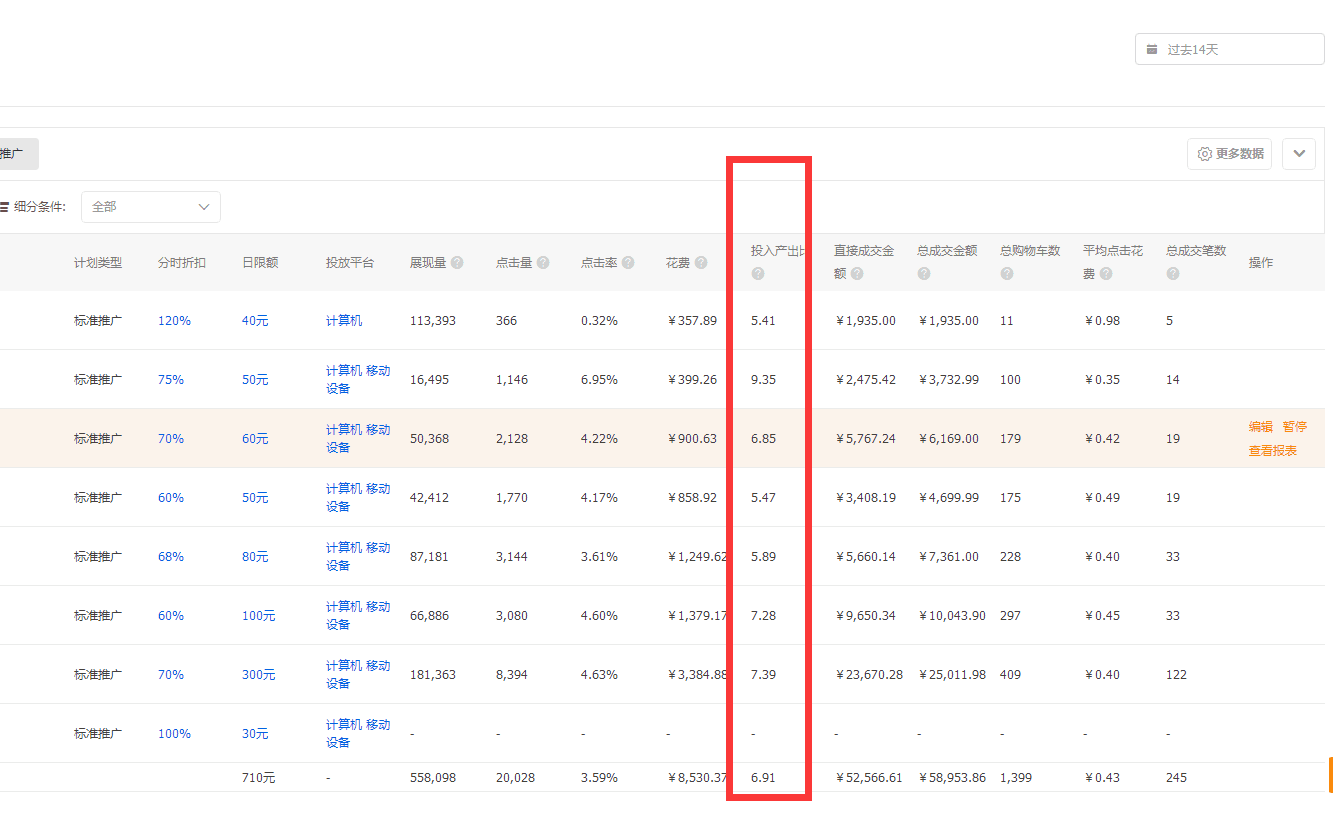Viewport: 1333px width, 815px height.
Task: Edit the 80元 daily limit
Action: [255, 557]
